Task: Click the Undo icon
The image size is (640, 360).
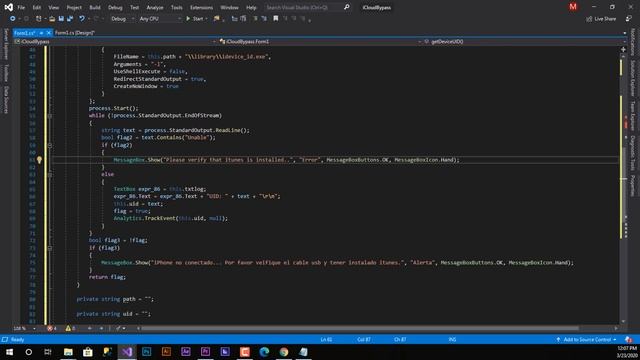Action: pos(82,19)
